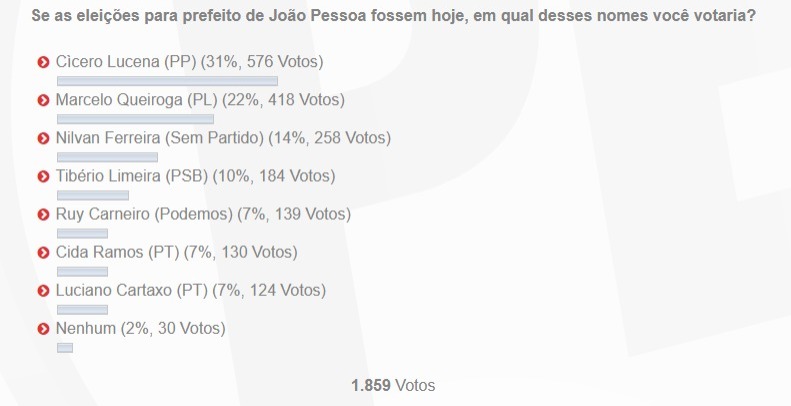The height and width of the screenshot is (406, 791).
Task: Click the Marcelo Queiroga (PL) vote bar
Action: pos(135,119)
